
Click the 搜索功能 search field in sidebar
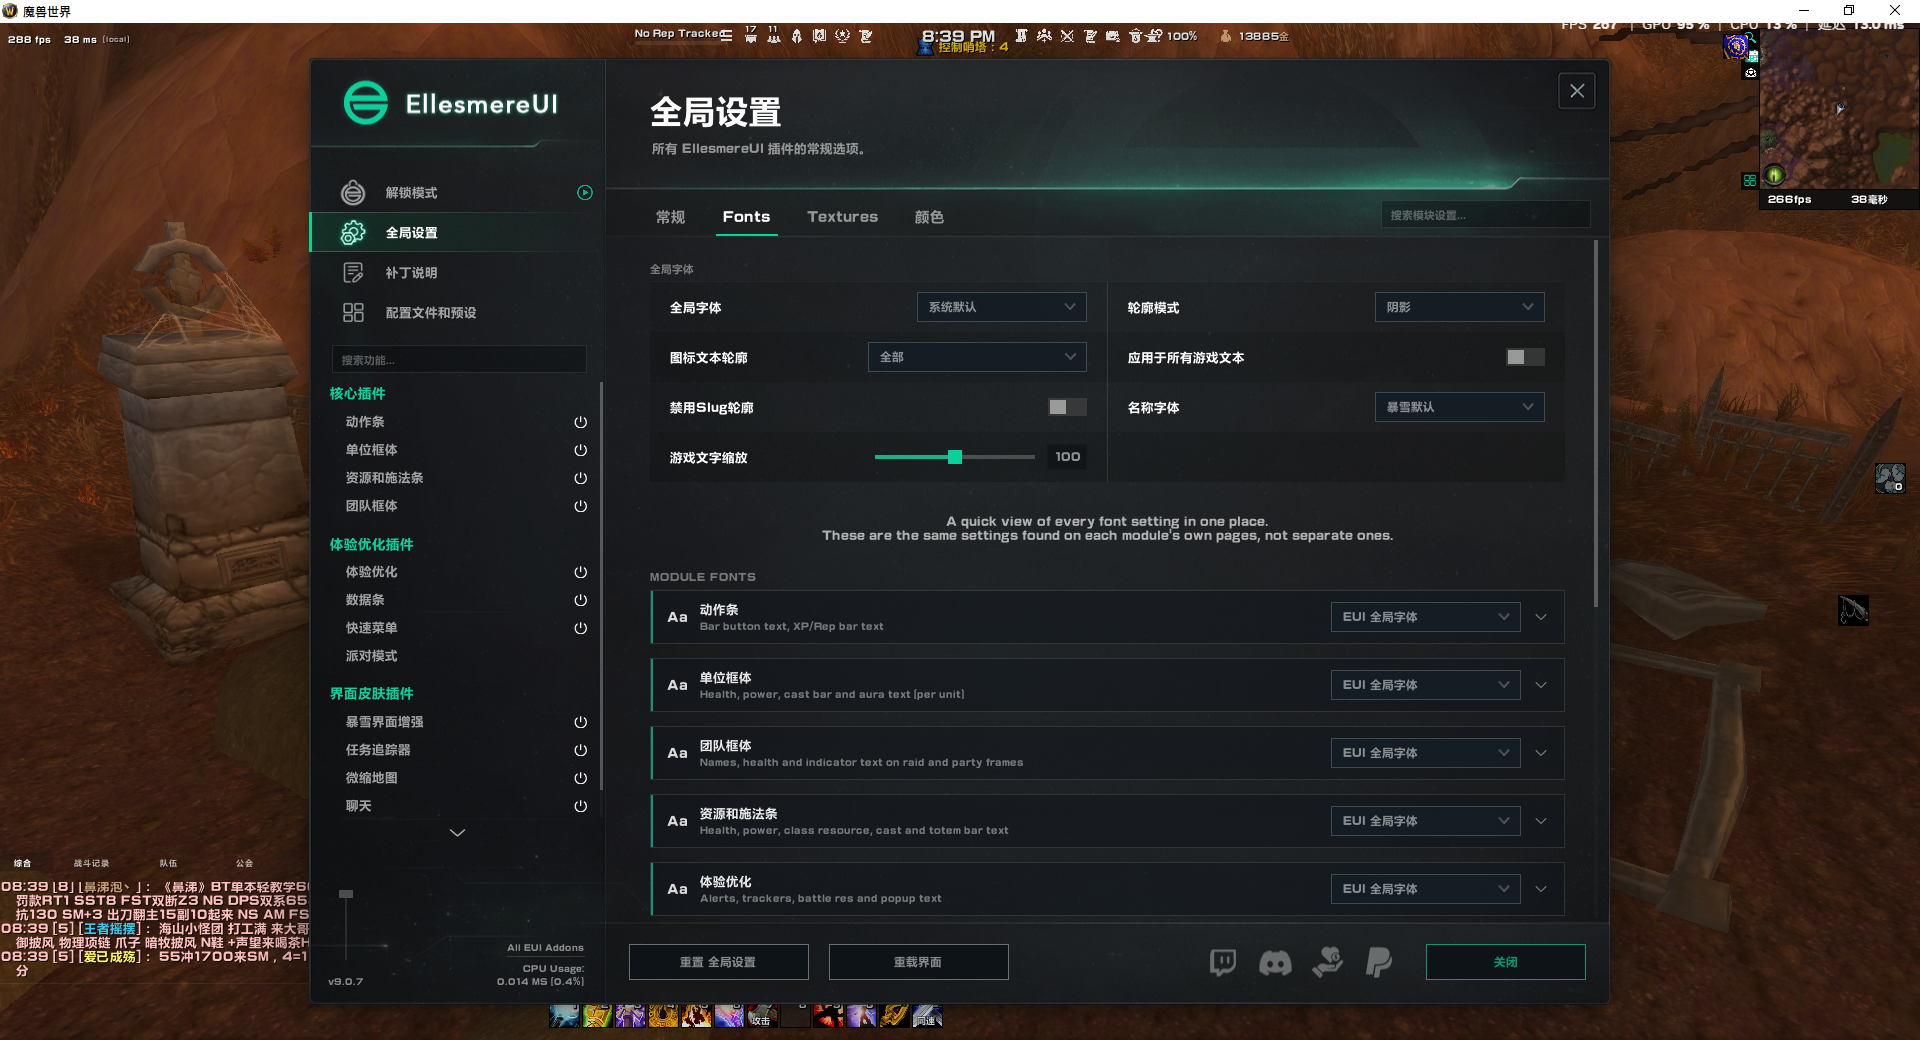[x=459, y=360]
